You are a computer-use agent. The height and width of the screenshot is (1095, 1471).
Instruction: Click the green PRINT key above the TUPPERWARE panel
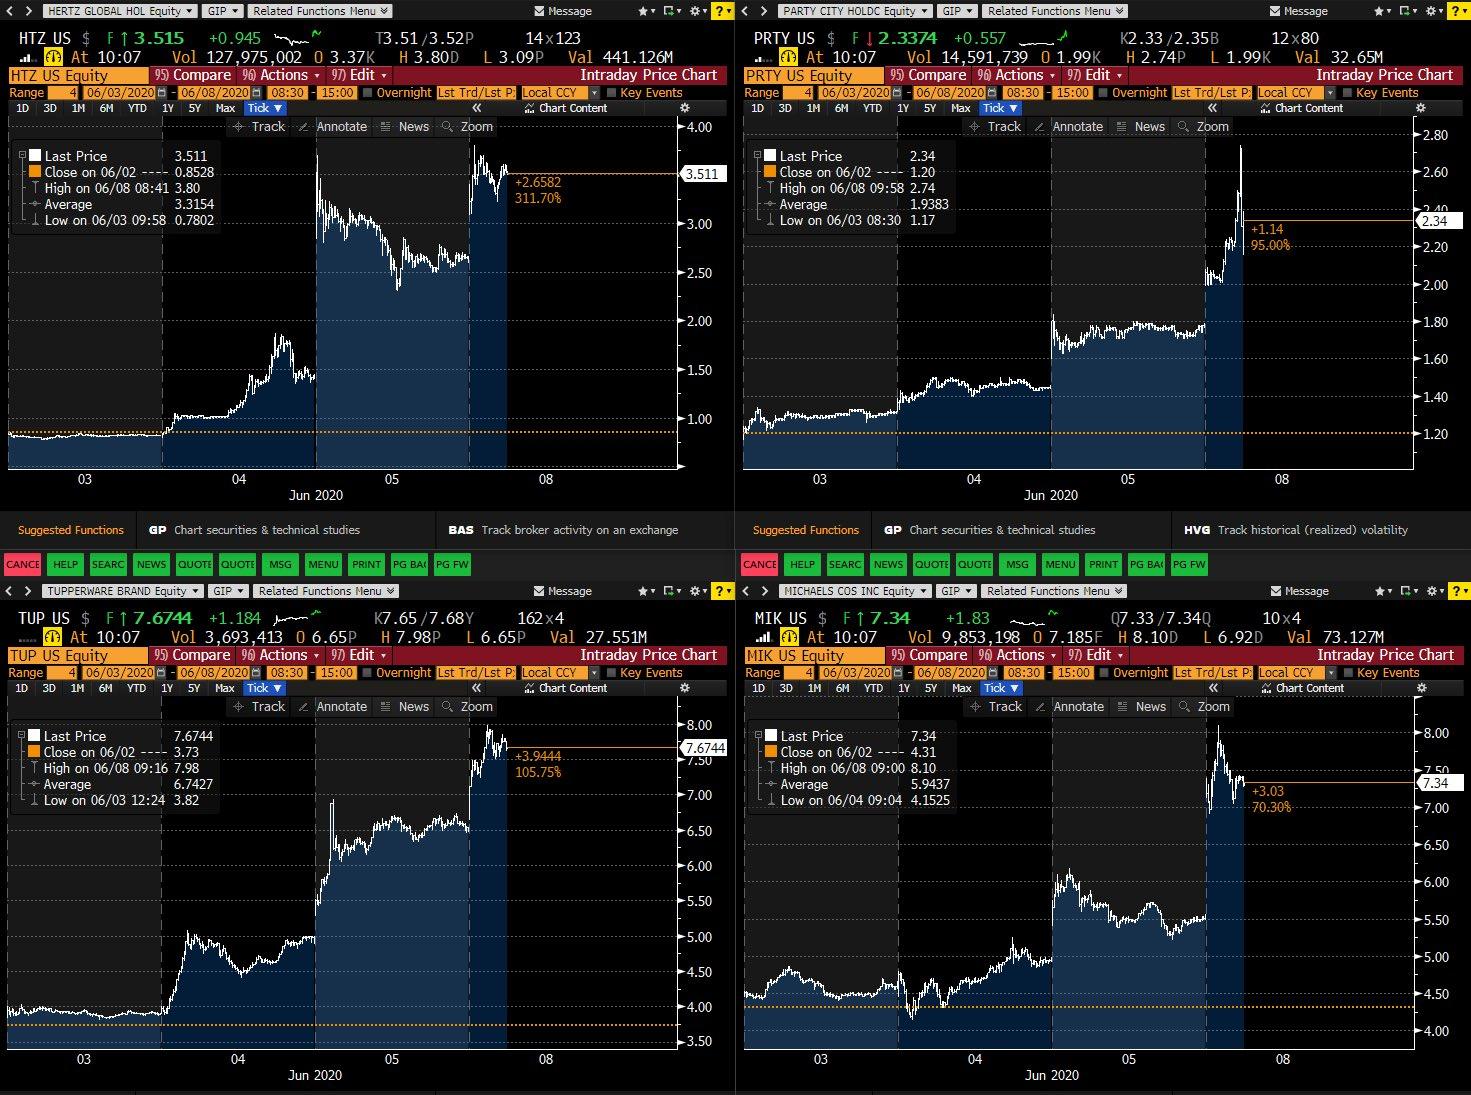(x=367, y=564)
